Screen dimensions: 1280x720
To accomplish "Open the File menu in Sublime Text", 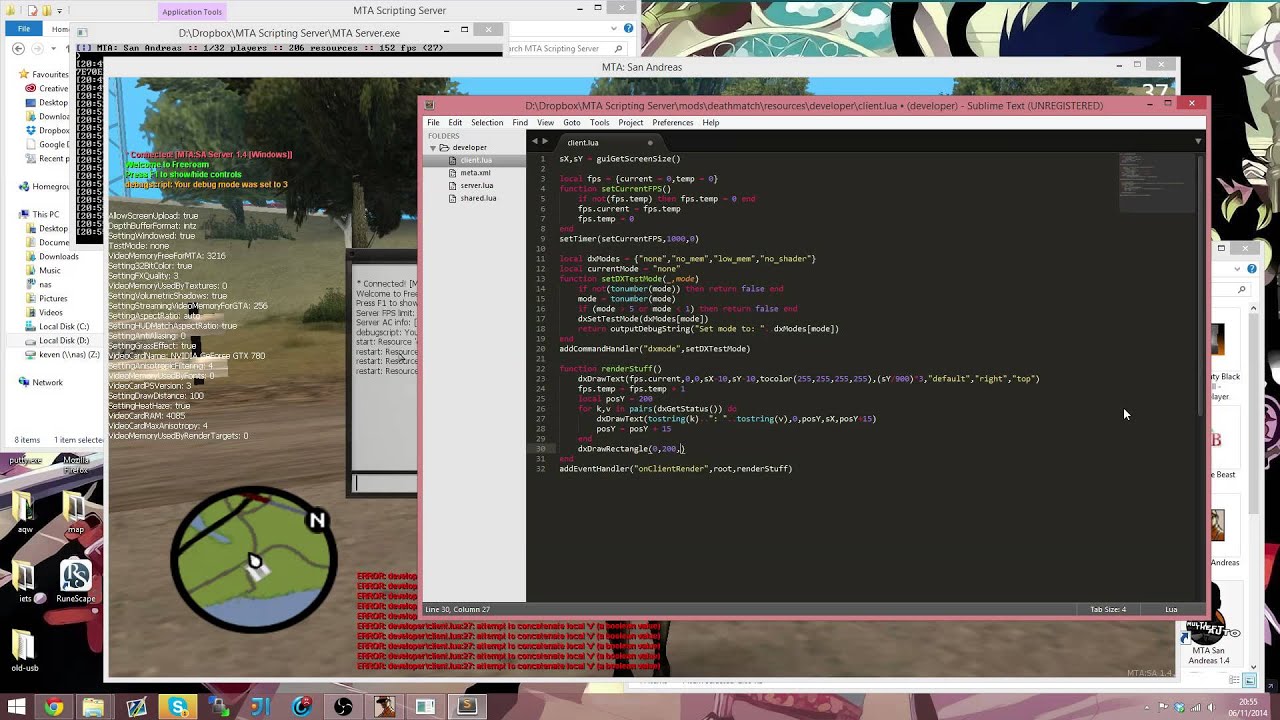I will [x=433, y=123].
